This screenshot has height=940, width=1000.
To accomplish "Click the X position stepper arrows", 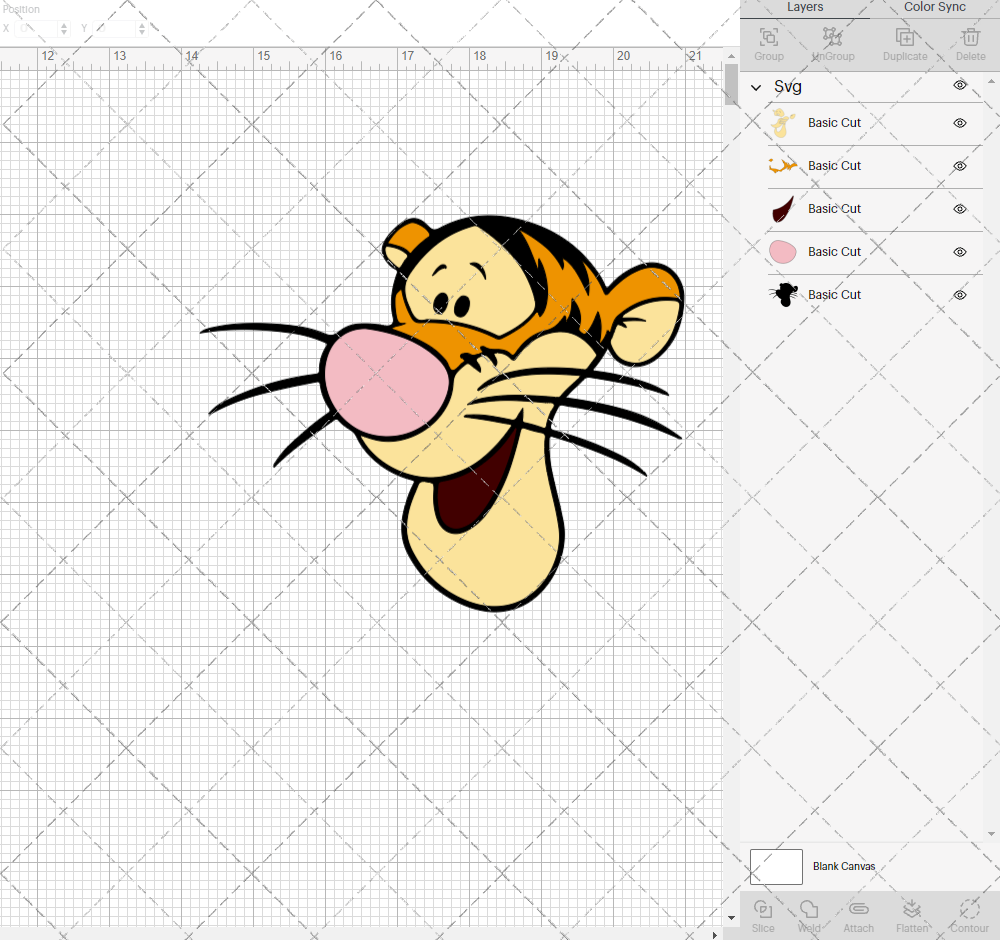I will tap(64, 29).
